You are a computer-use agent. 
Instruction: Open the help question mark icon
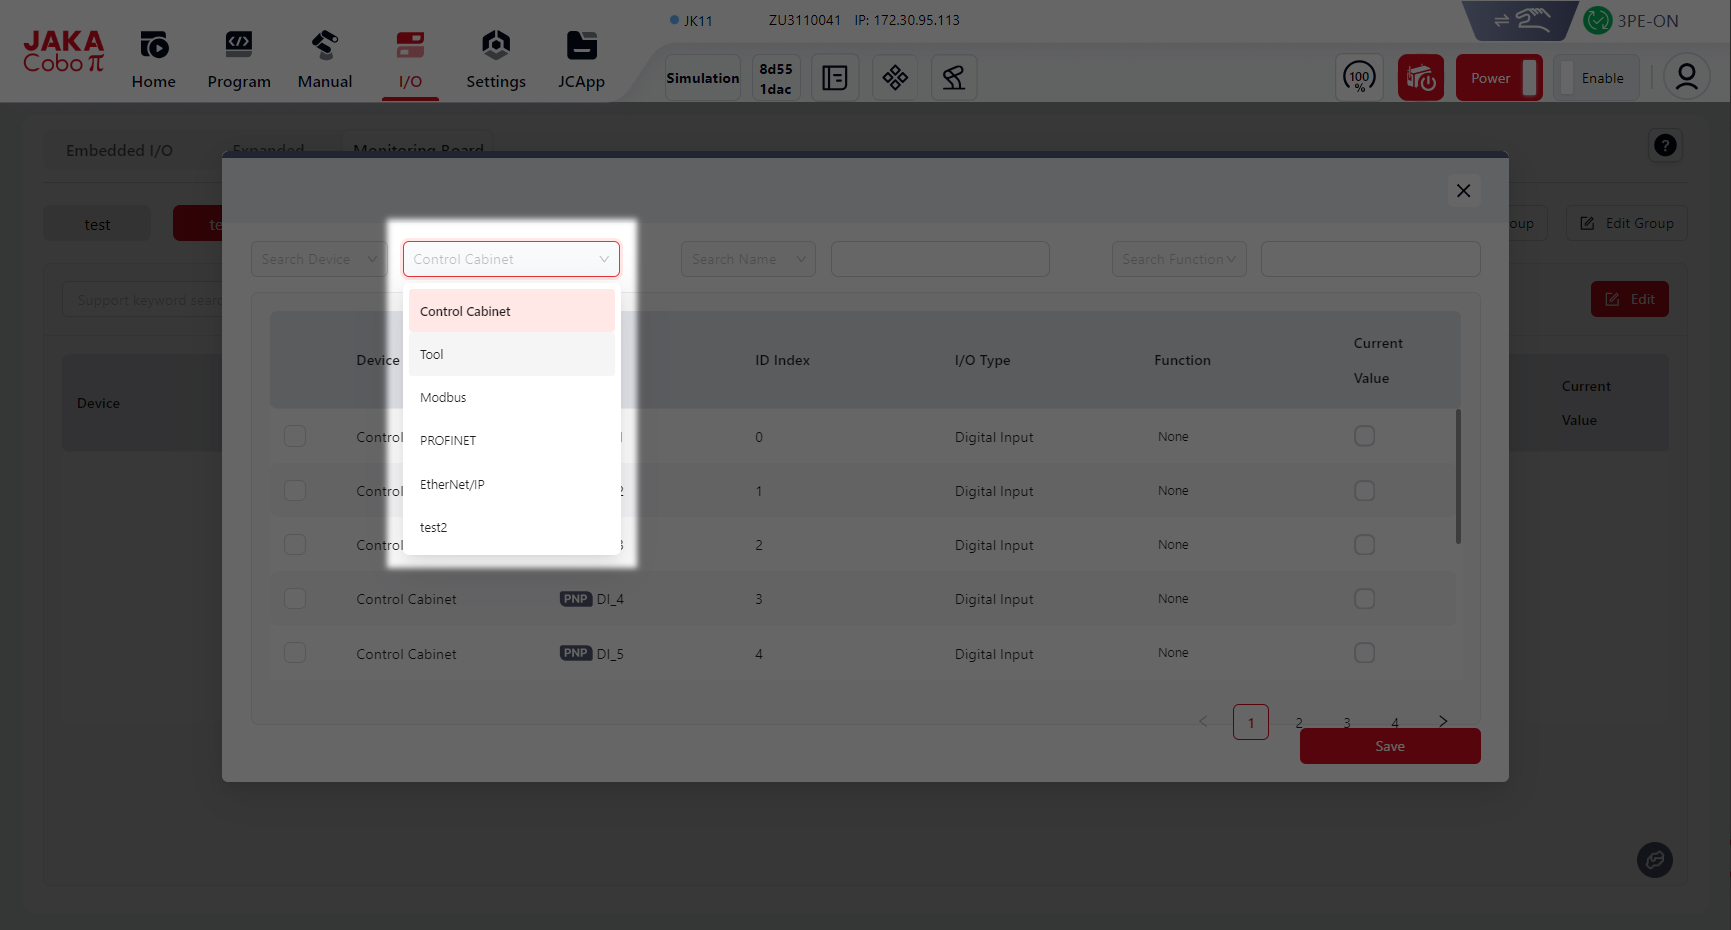point(1664,146)
